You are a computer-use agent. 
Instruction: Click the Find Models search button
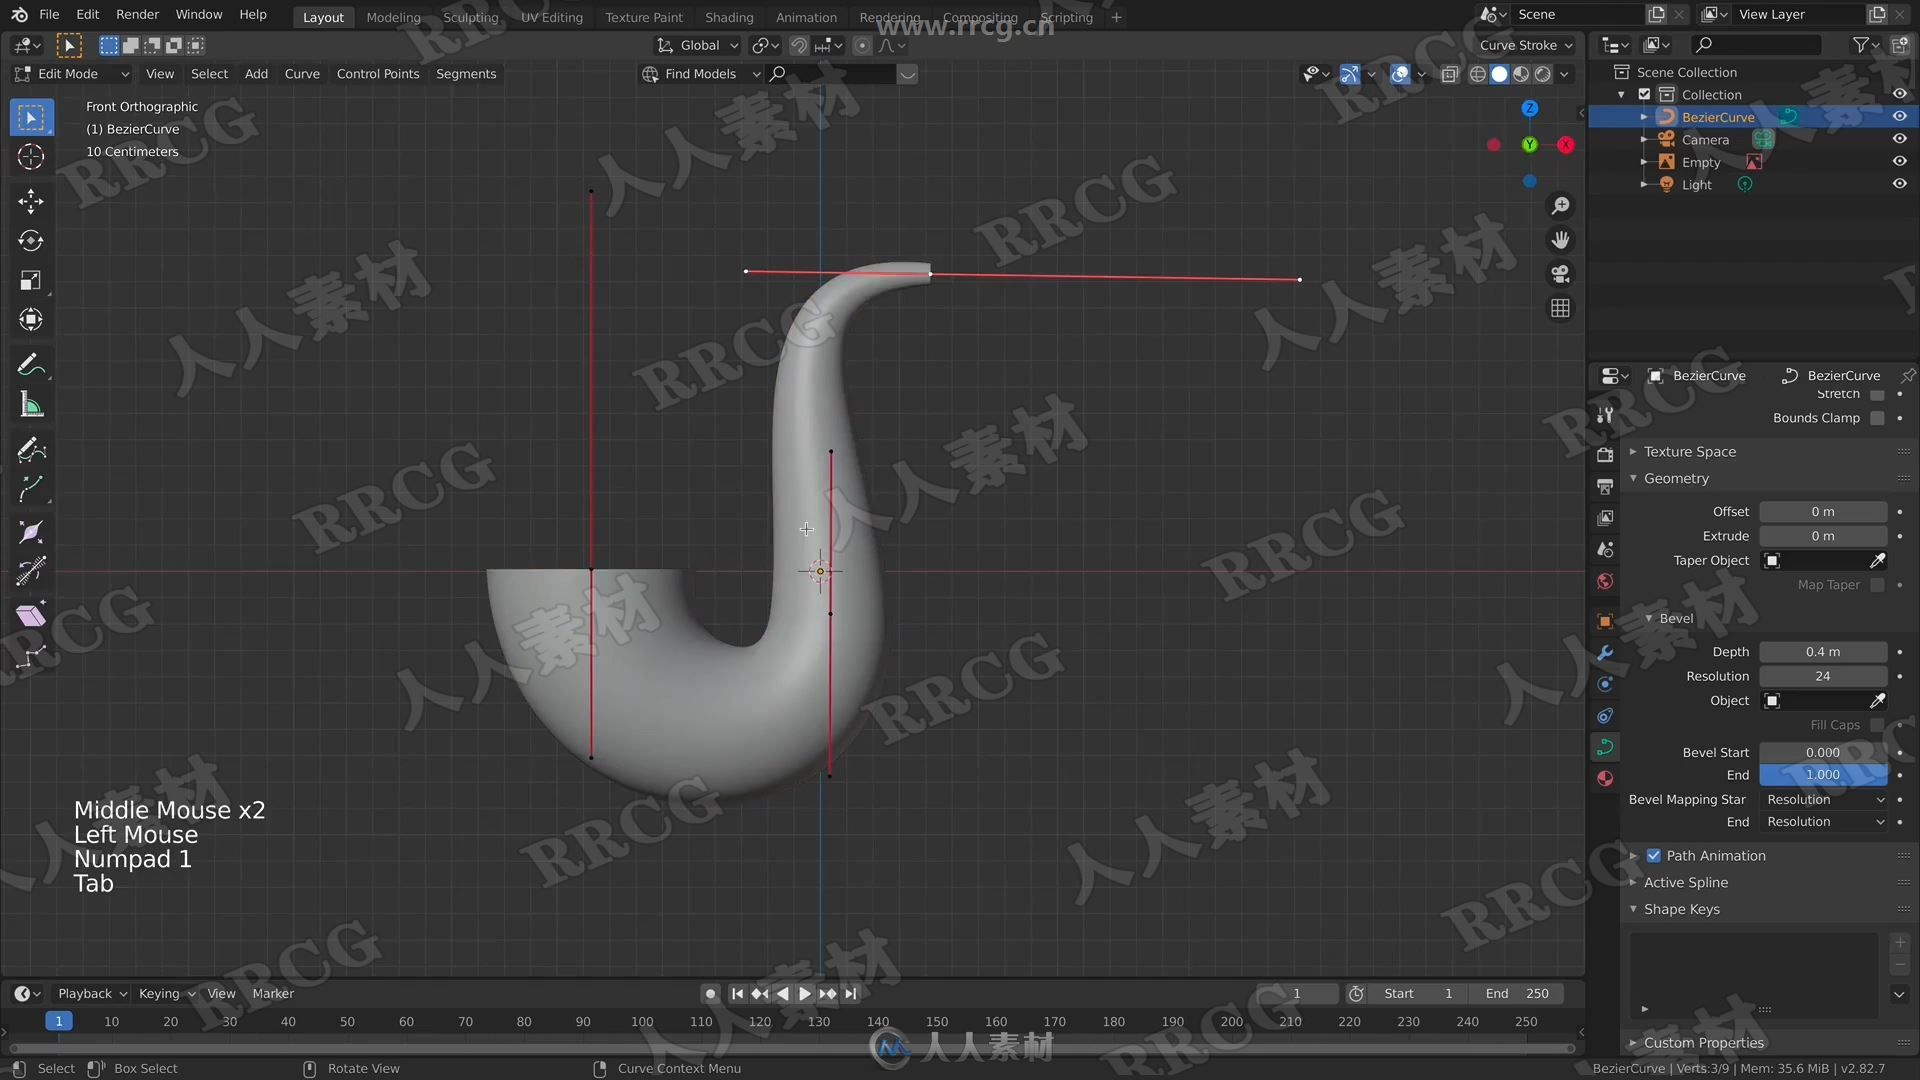pos(777,73)
